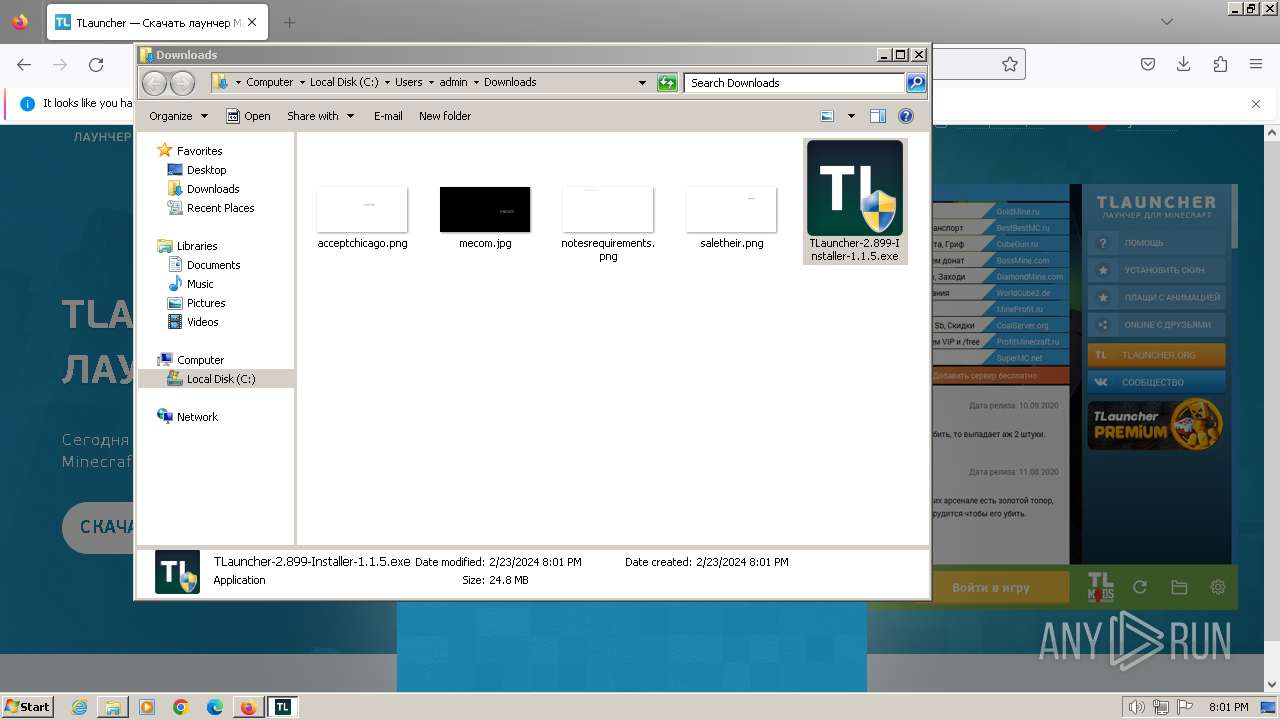List all tabs dropdown in Firefox

click(1167, 22)
